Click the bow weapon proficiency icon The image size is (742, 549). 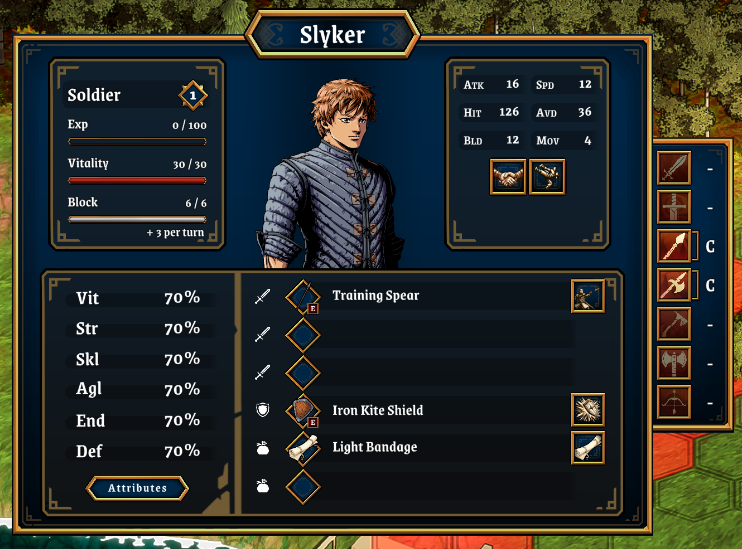coord(674,402)
